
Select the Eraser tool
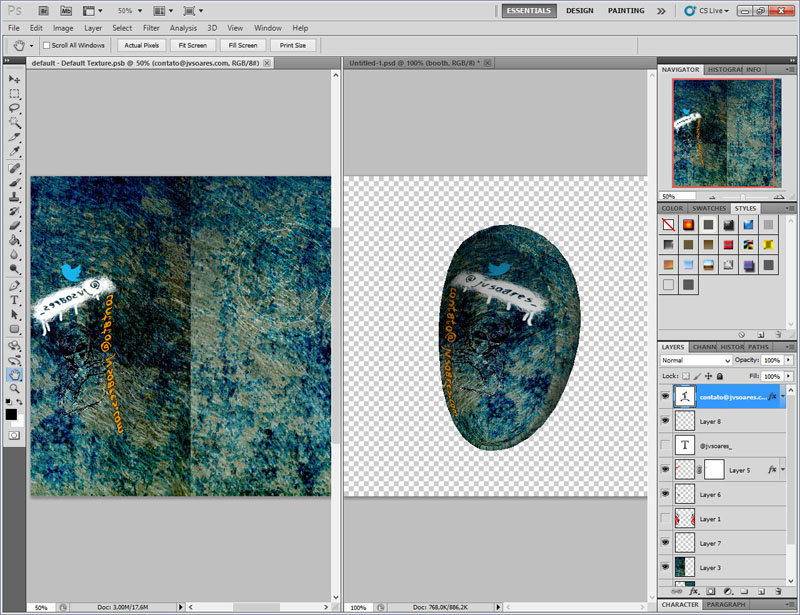pos(14,226)
